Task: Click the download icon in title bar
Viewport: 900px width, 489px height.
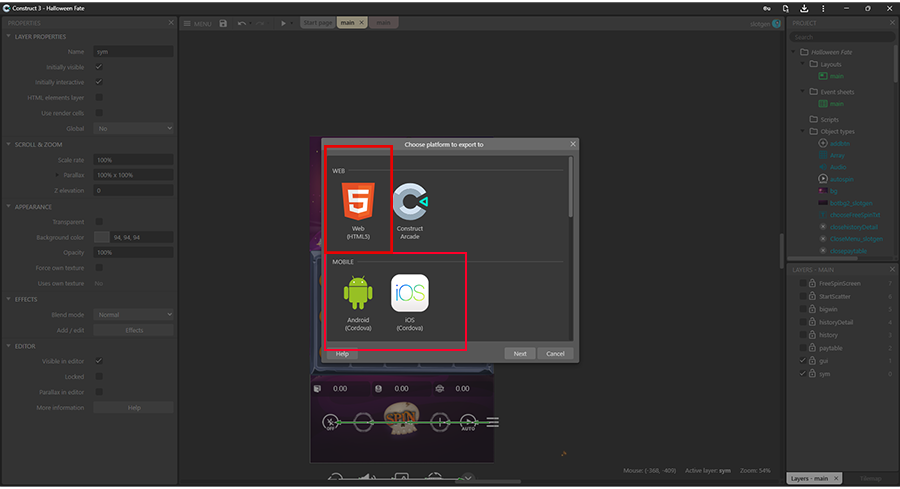Action: point(803,8)
